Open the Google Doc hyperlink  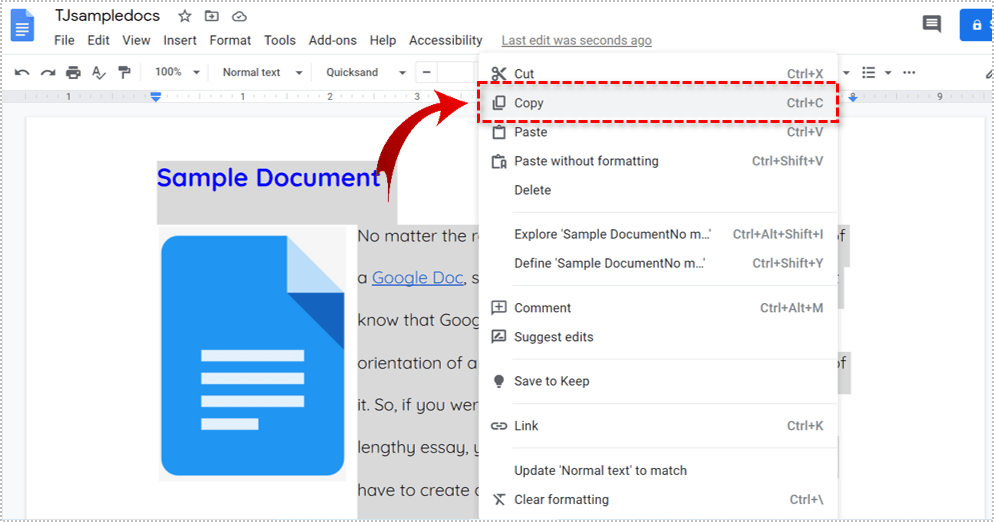tap(417, 278)
